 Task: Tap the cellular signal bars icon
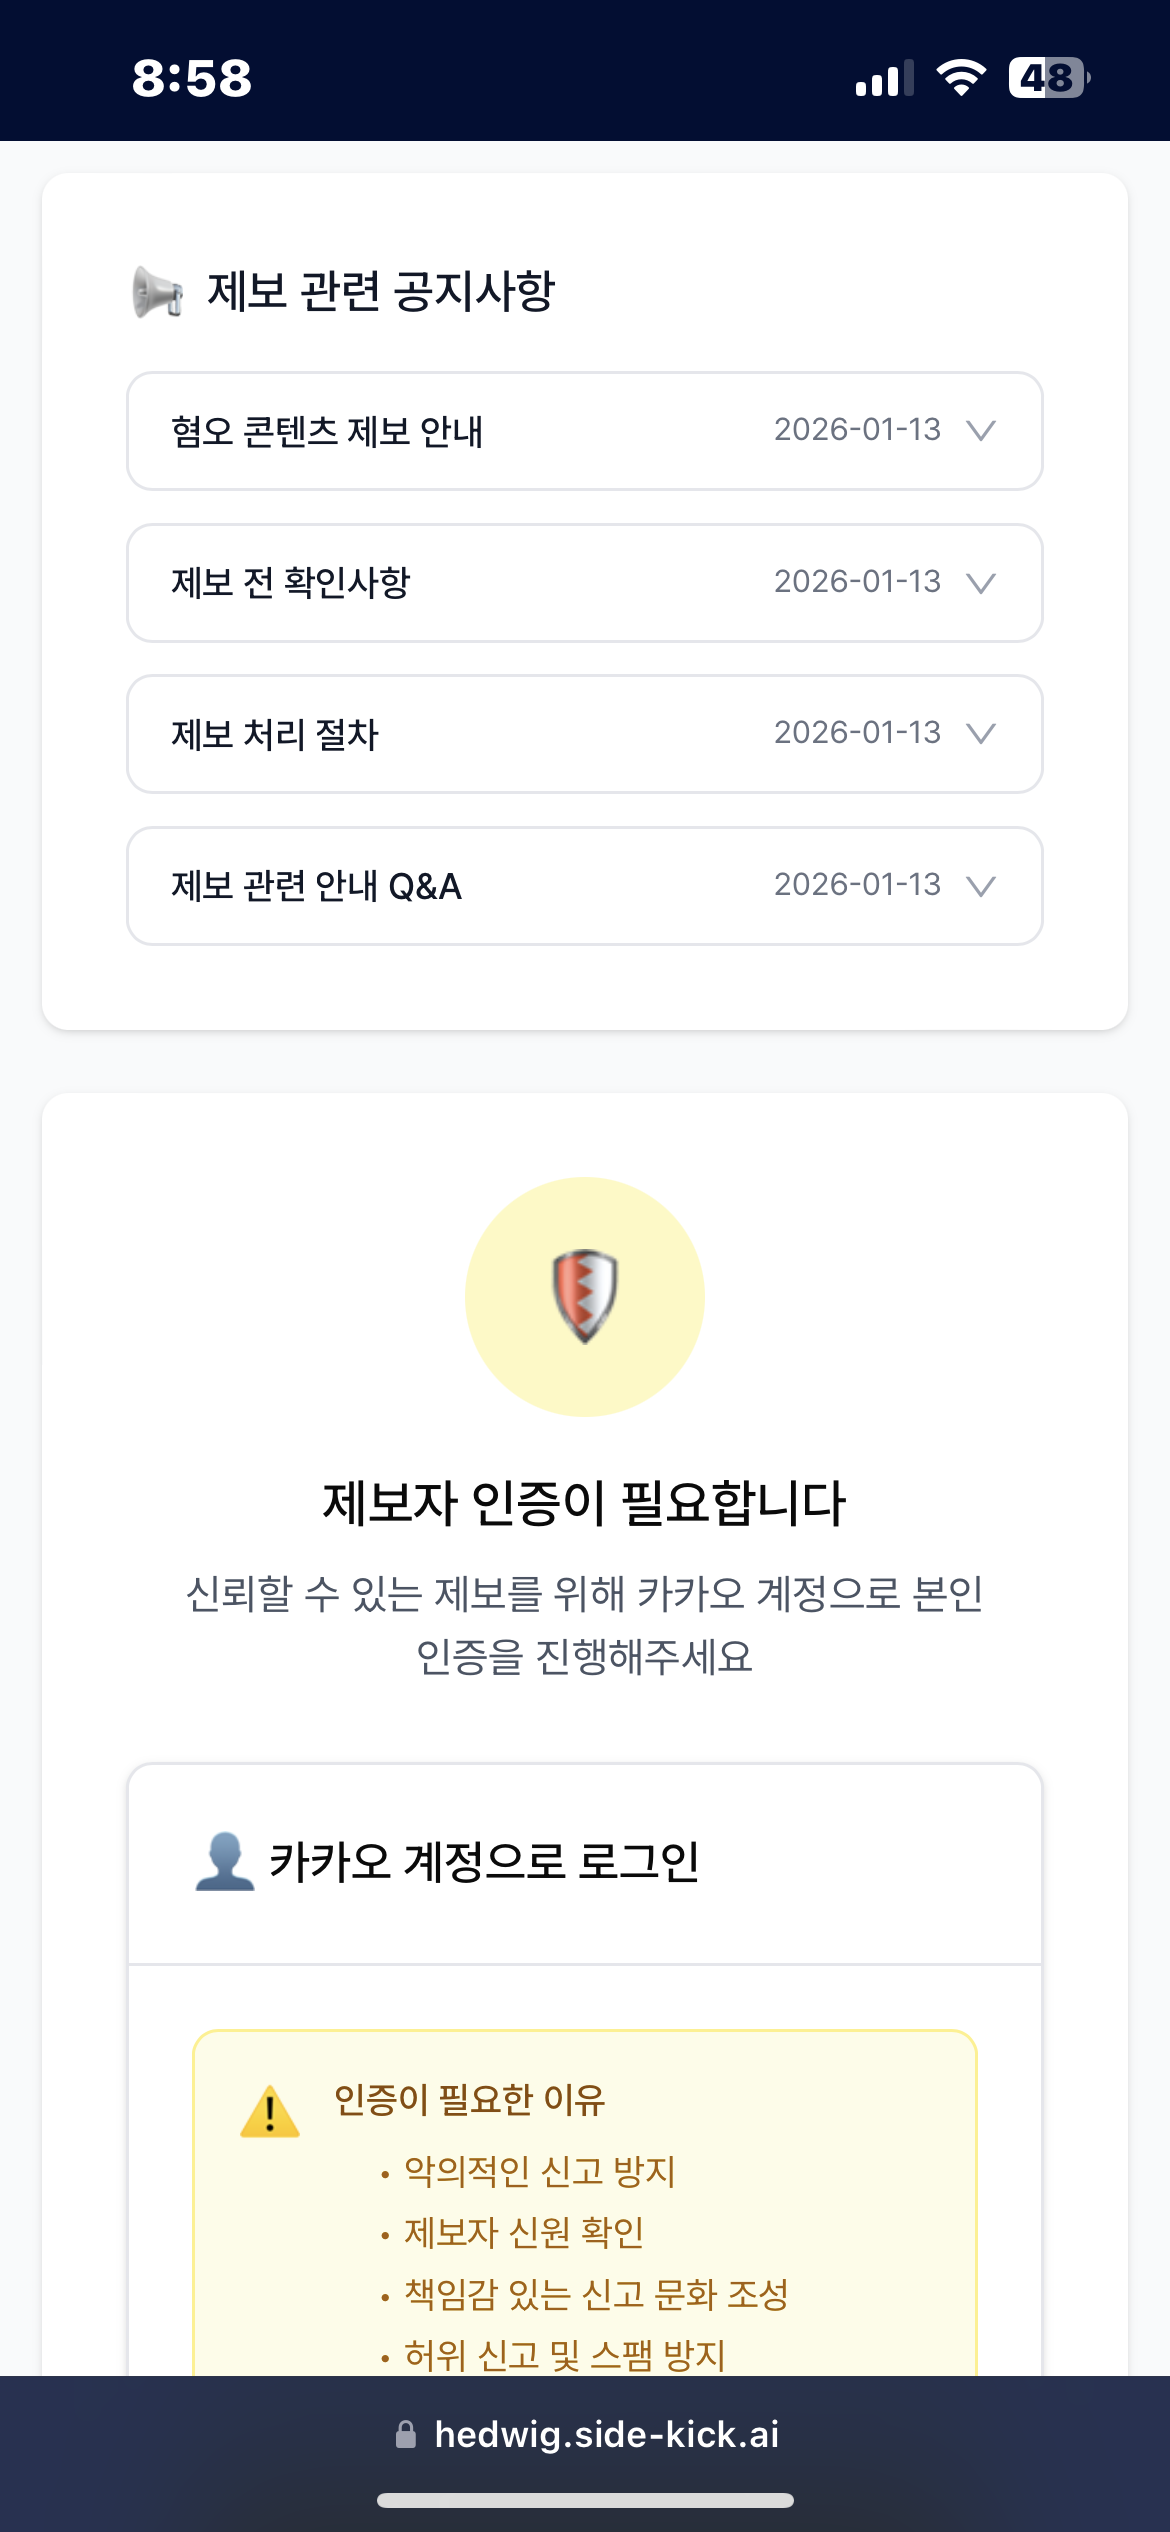884,78
